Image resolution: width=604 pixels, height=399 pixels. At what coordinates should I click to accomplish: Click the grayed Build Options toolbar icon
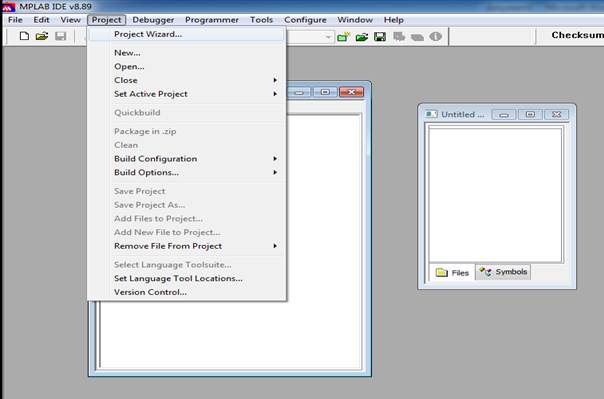tap(399, 37)
